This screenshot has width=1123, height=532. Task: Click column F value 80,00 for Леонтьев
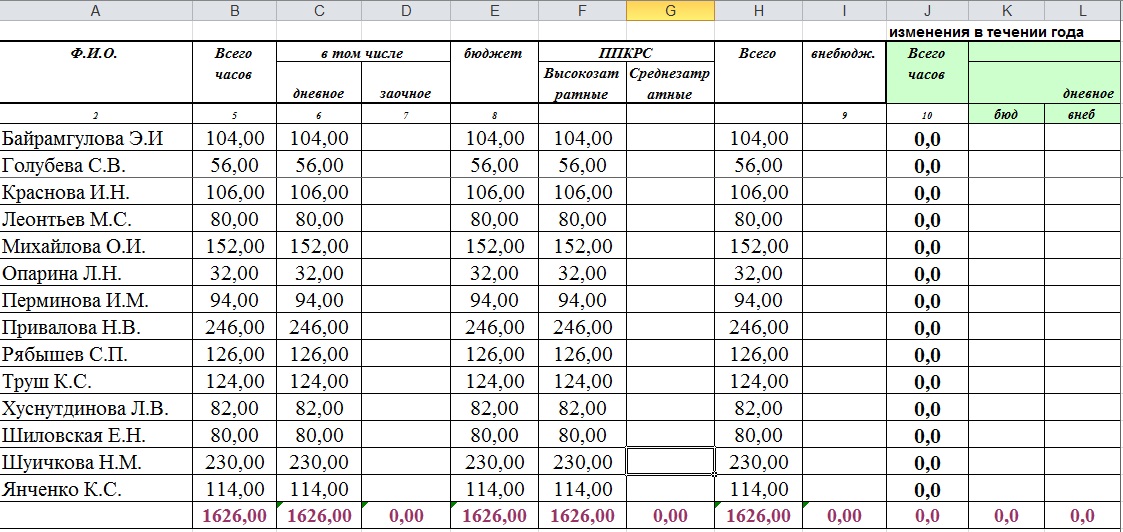point(582,219)
